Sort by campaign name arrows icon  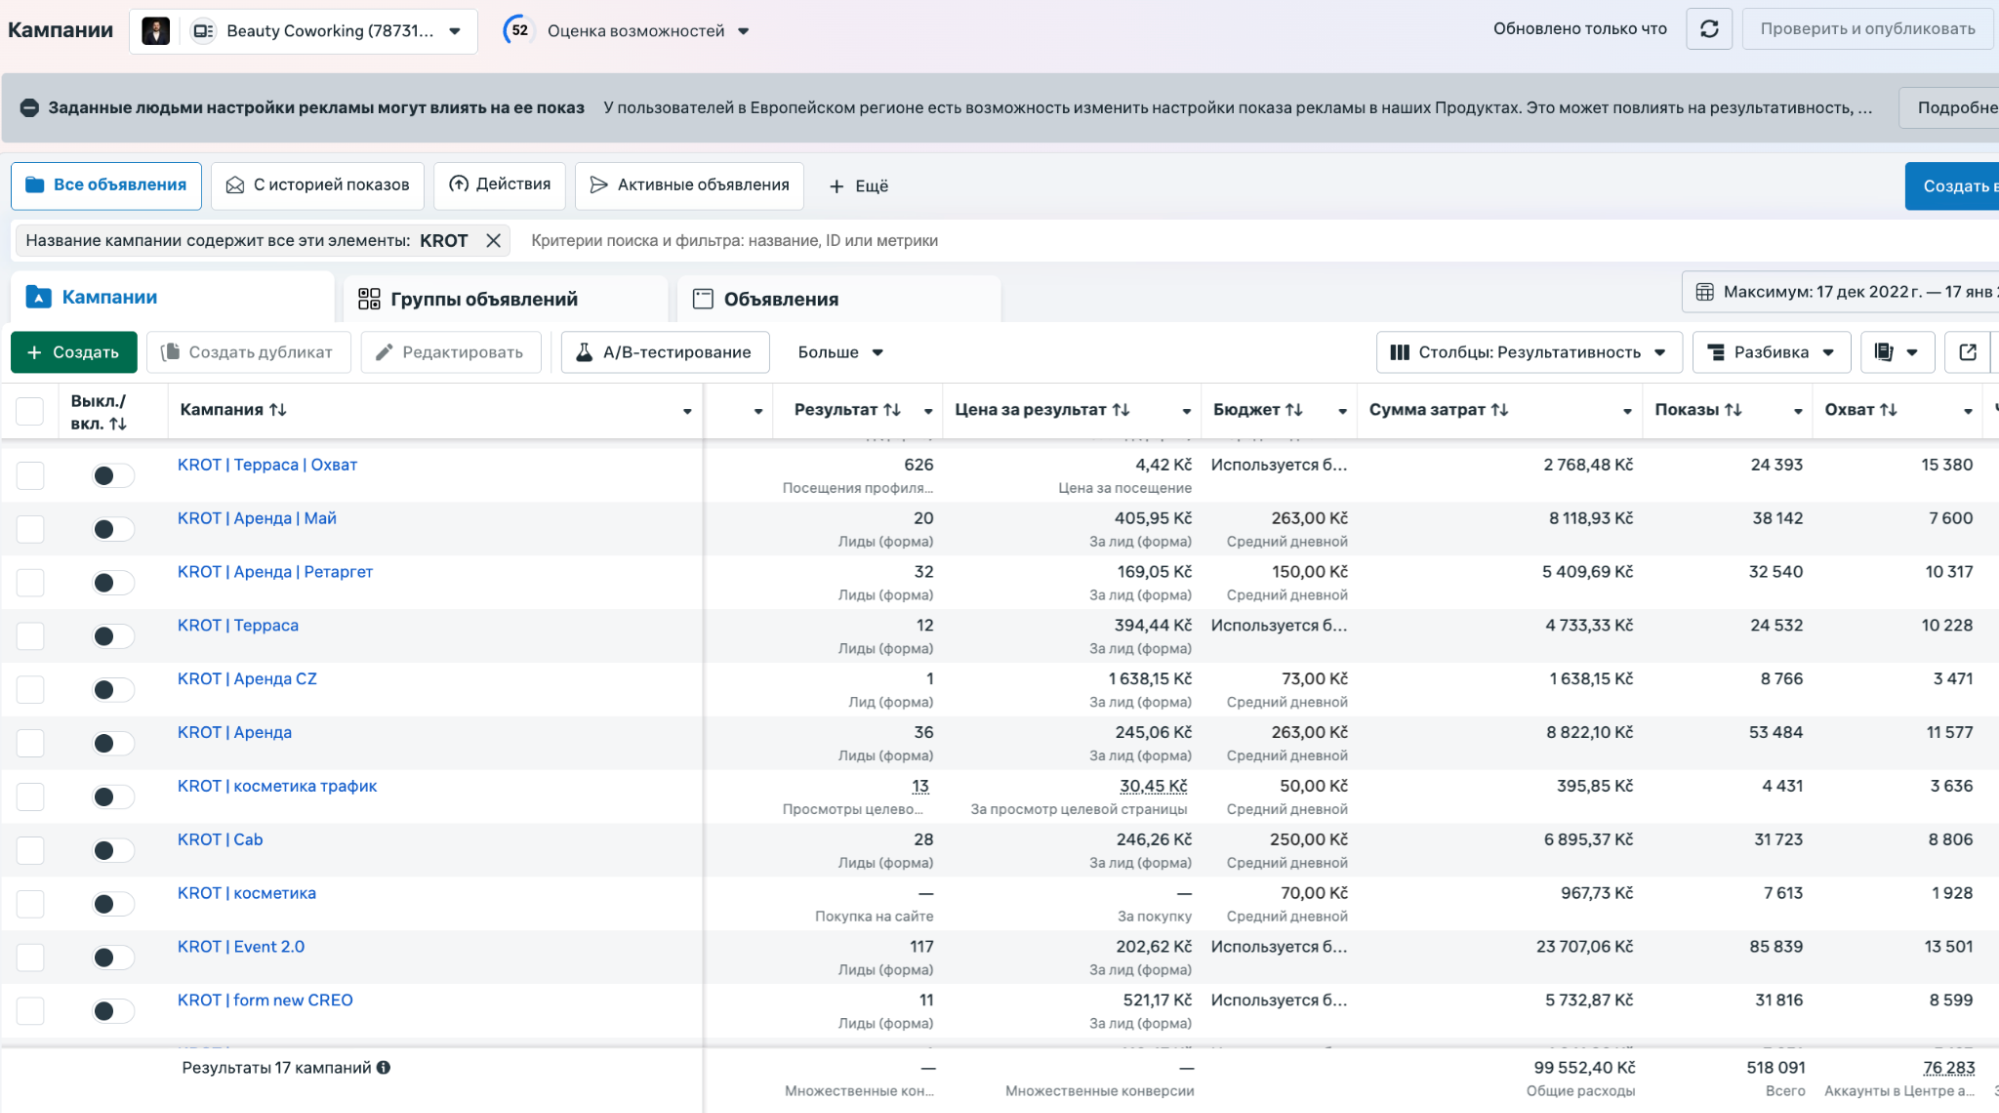[x=278, y=410]
